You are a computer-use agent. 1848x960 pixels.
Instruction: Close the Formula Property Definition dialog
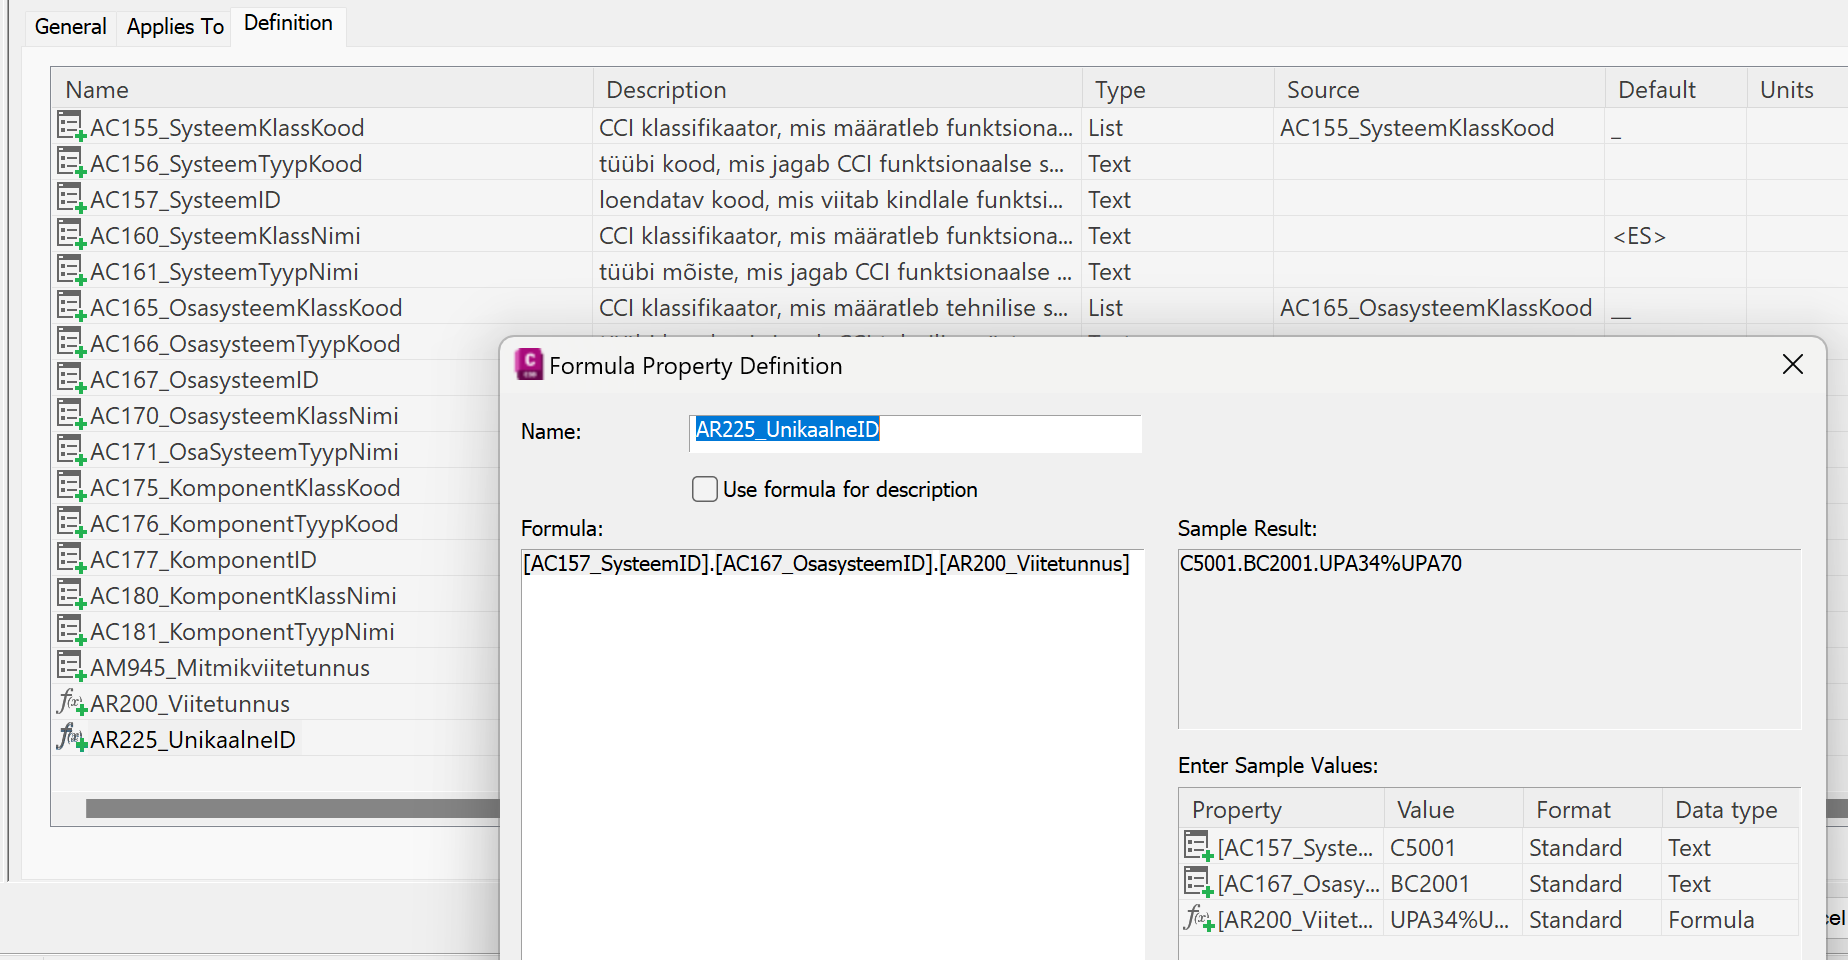tap(1793, 365)
